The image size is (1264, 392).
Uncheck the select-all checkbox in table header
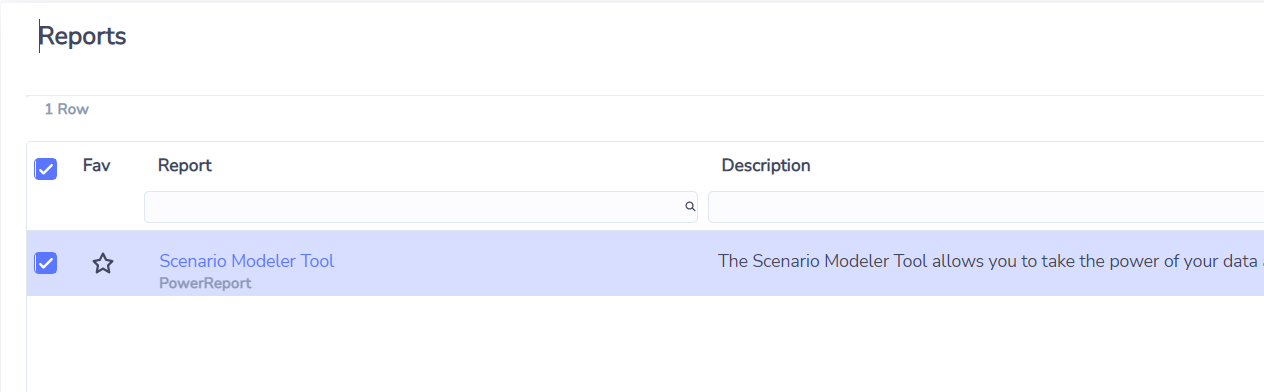click(46, 169)
